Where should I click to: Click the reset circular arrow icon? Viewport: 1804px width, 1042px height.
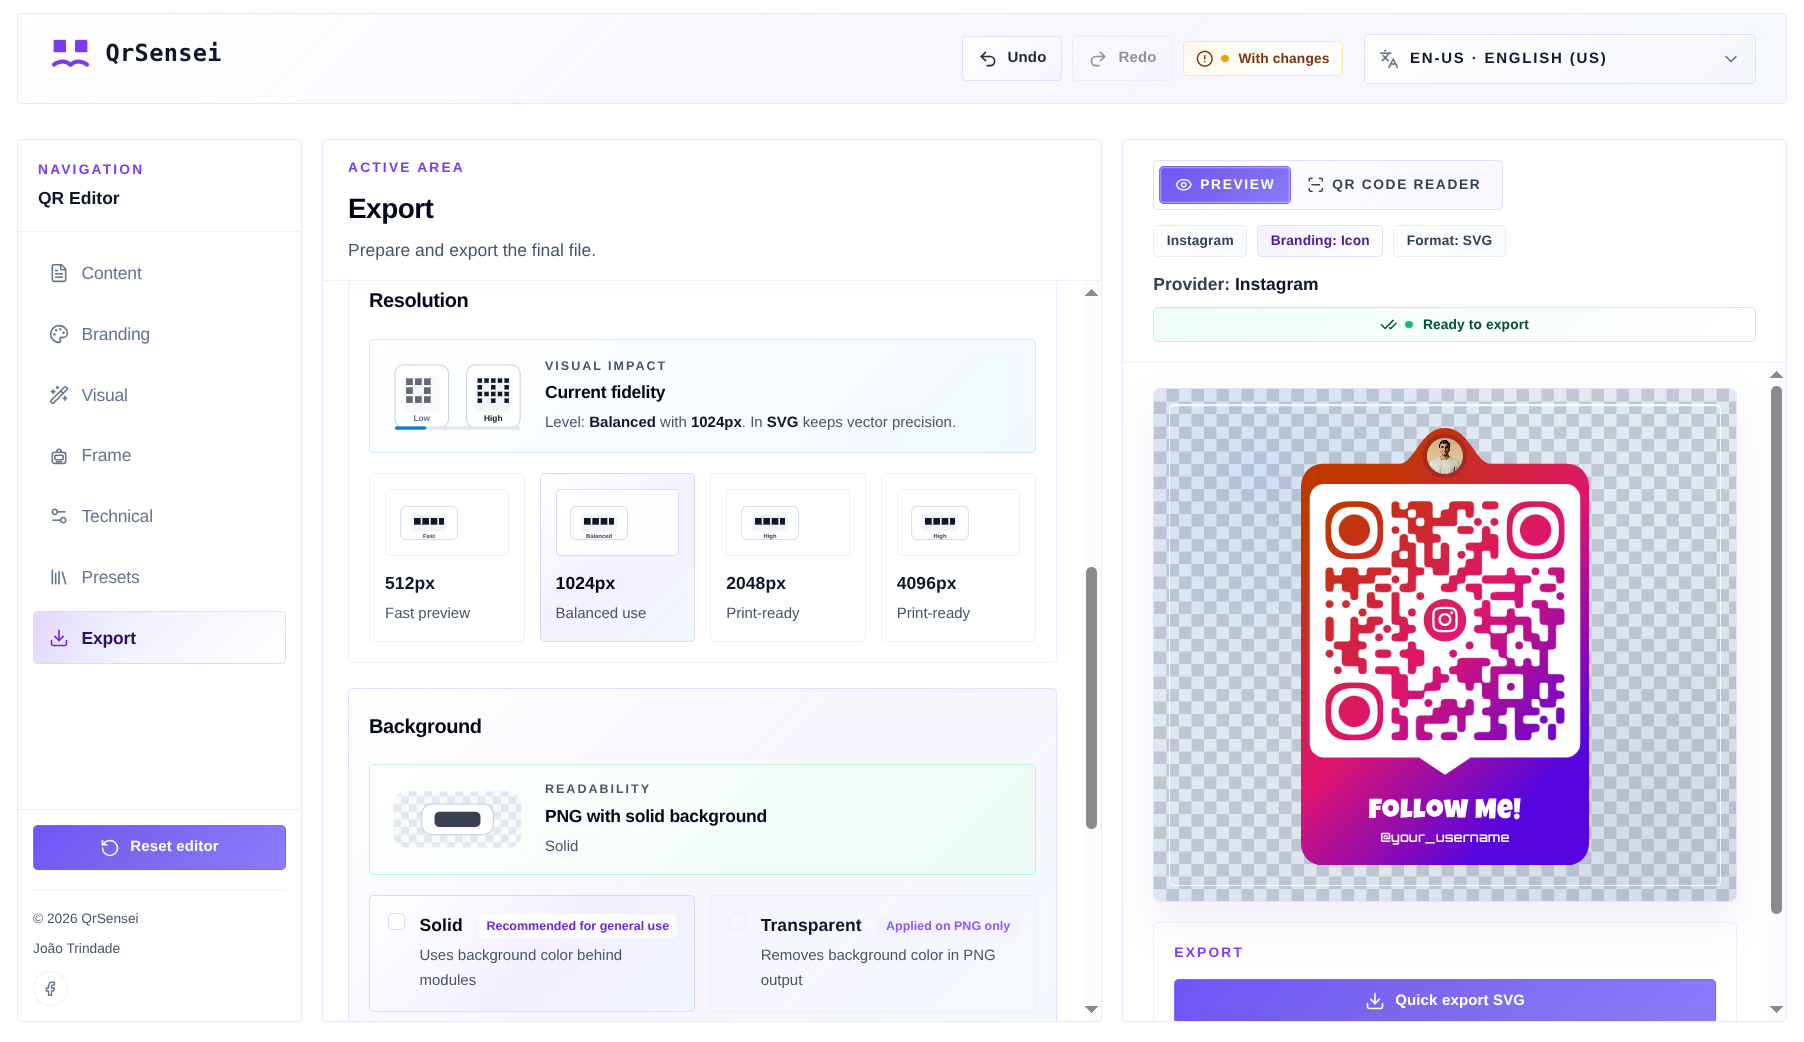[110, 847]
